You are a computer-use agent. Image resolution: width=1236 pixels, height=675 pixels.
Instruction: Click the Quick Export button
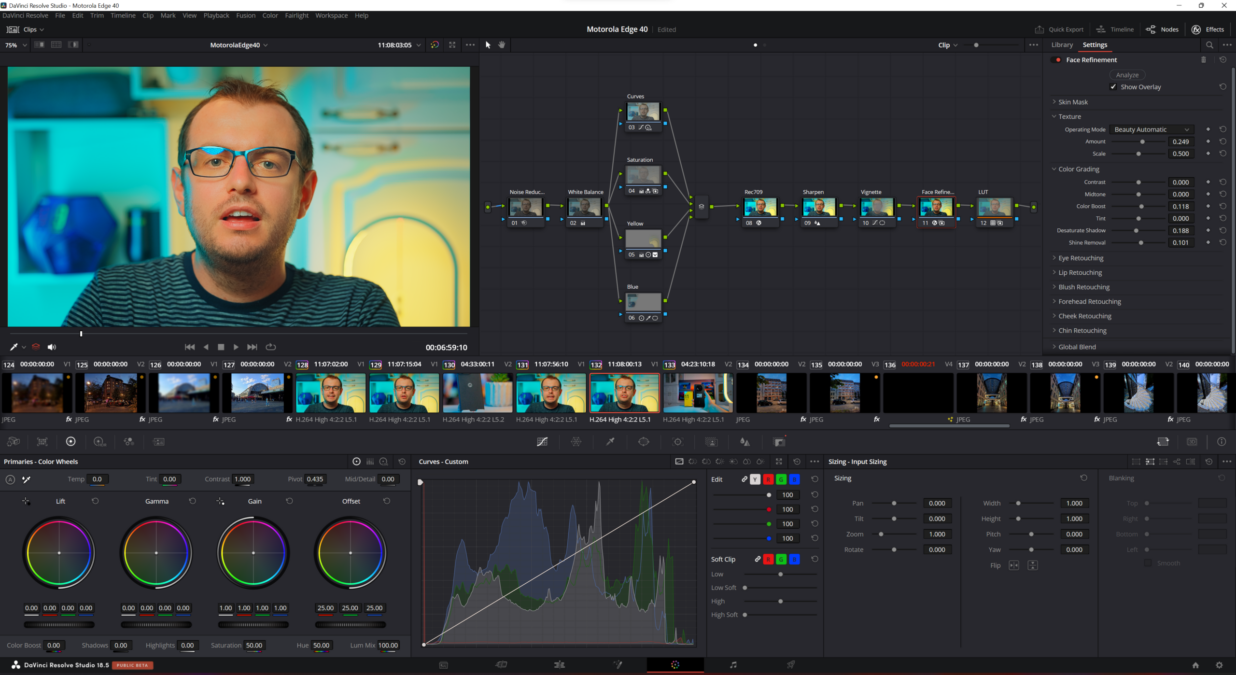point(1059,30)
